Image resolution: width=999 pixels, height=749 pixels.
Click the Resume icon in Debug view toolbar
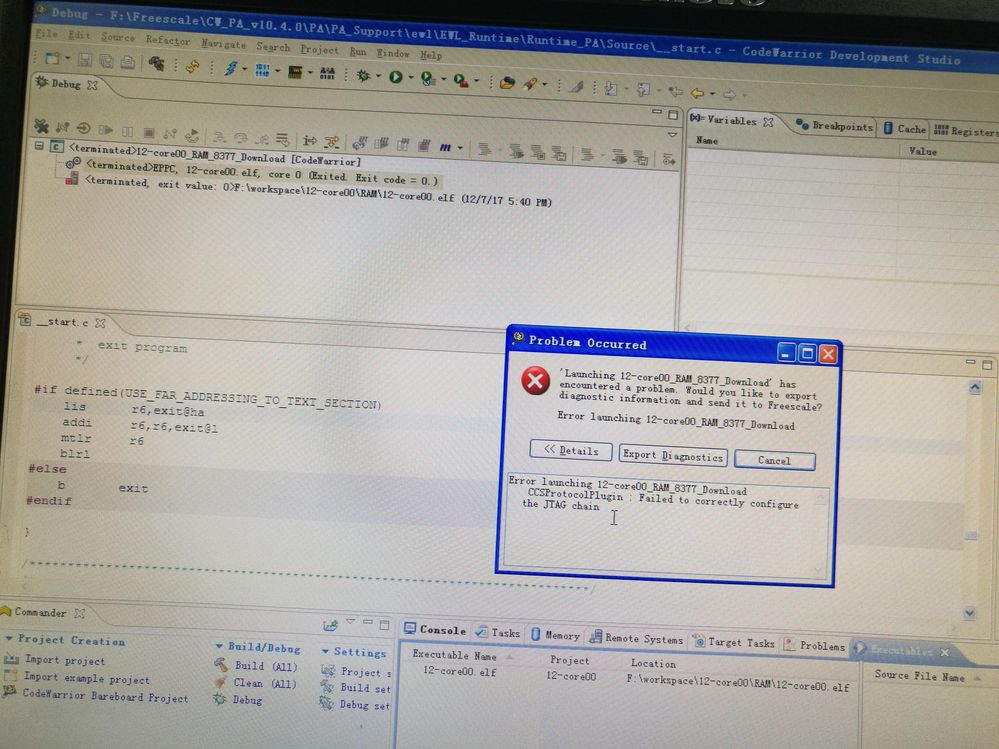pos(106,130)
